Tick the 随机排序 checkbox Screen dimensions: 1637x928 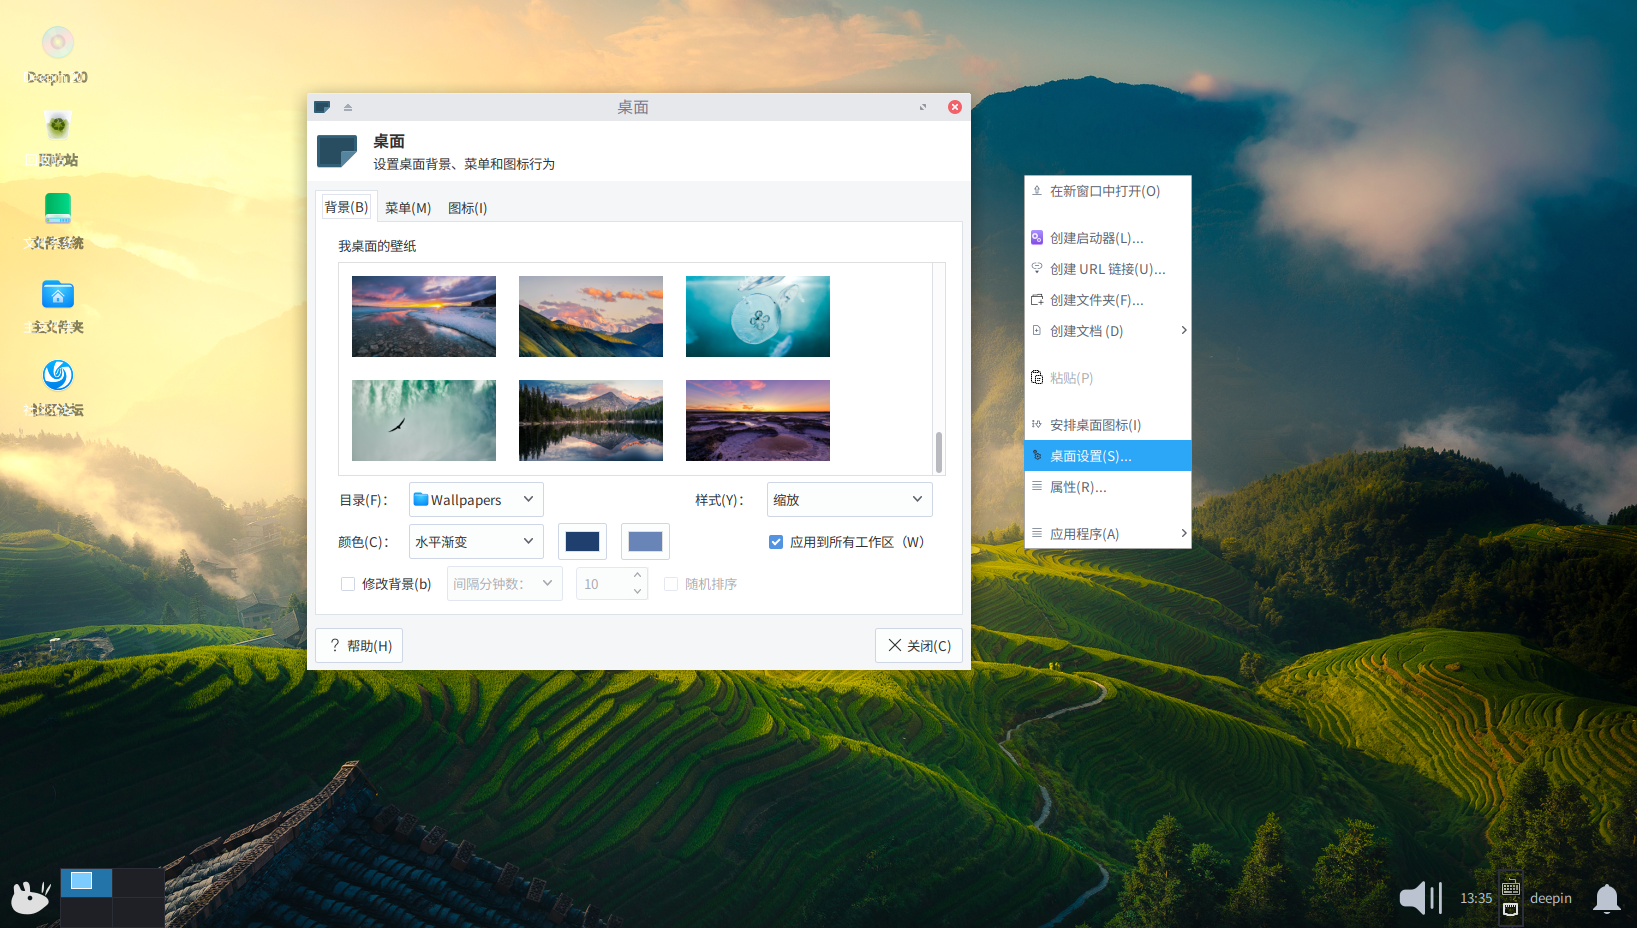click(x=671, y=584)
